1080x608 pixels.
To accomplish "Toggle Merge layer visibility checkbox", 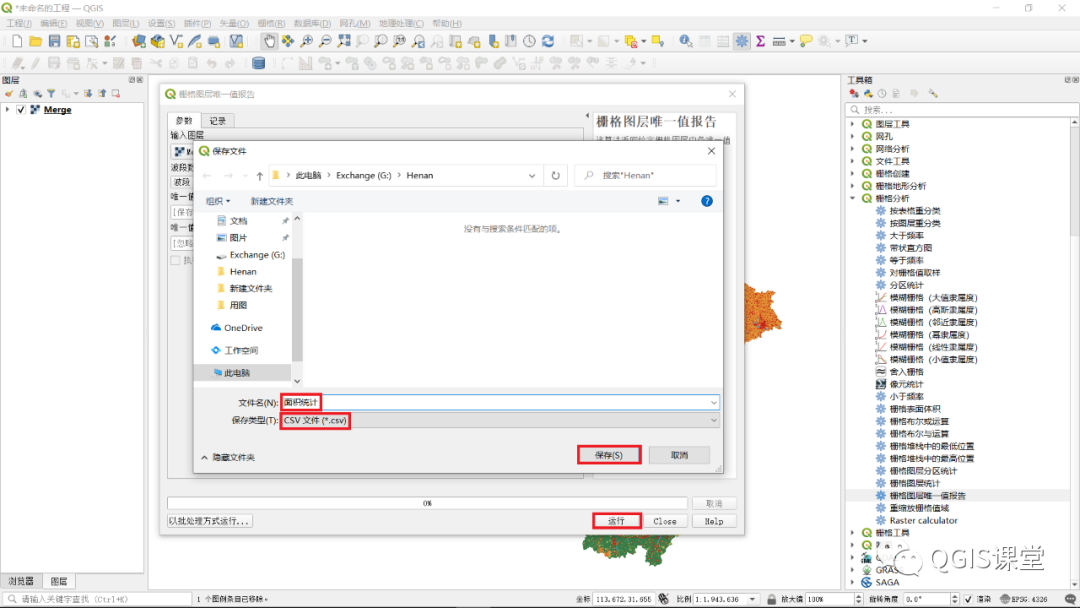I will pyautogui.click(x=21, y=109).
